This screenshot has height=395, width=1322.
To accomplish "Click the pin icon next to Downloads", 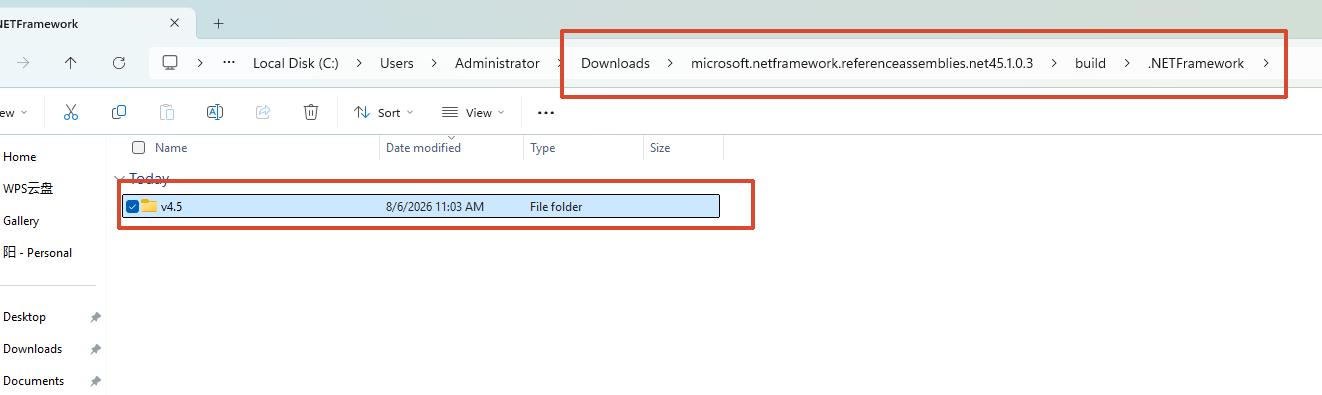I will coord(95,349).
